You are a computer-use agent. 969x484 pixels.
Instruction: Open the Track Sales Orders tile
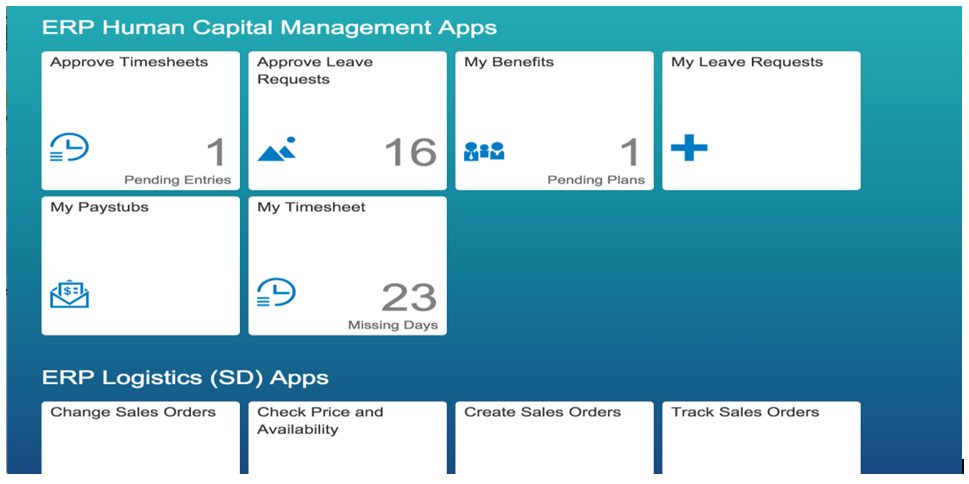pyautogui.click(x=761, y=436)
